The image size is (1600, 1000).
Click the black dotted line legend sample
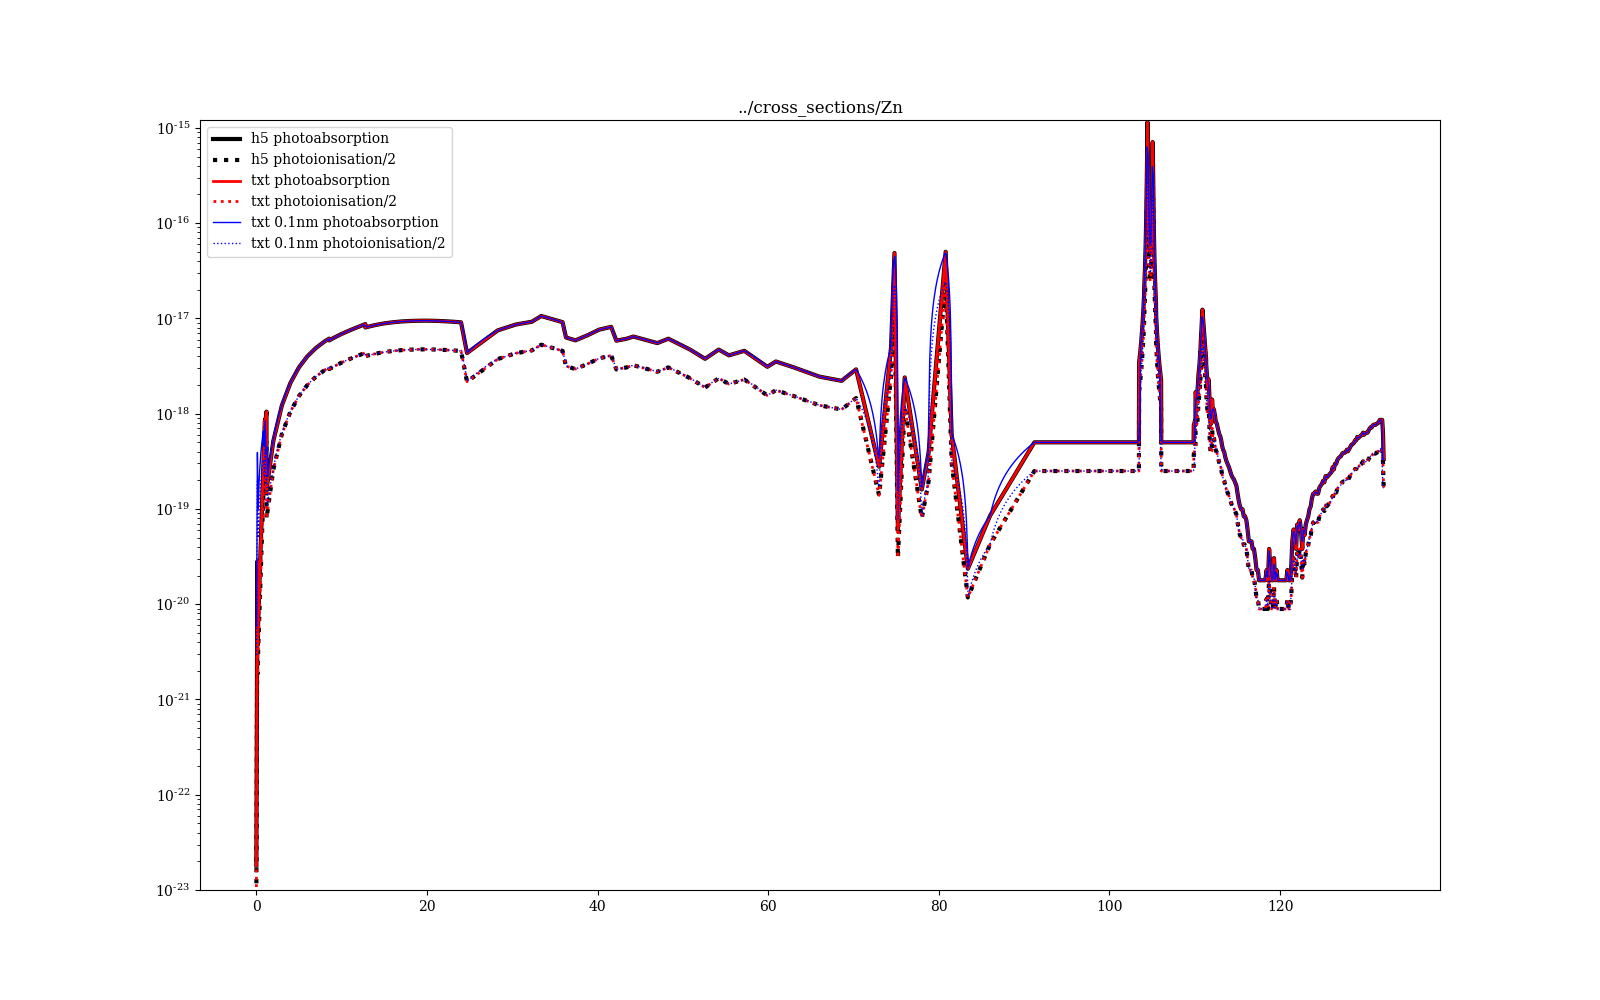click(227, 159)
